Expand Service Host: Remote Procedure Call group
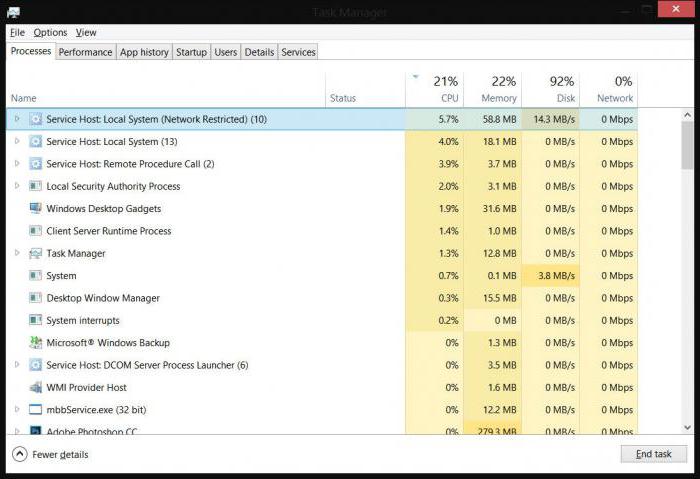This screenshot has height=479, width=700. pos(17,163)
